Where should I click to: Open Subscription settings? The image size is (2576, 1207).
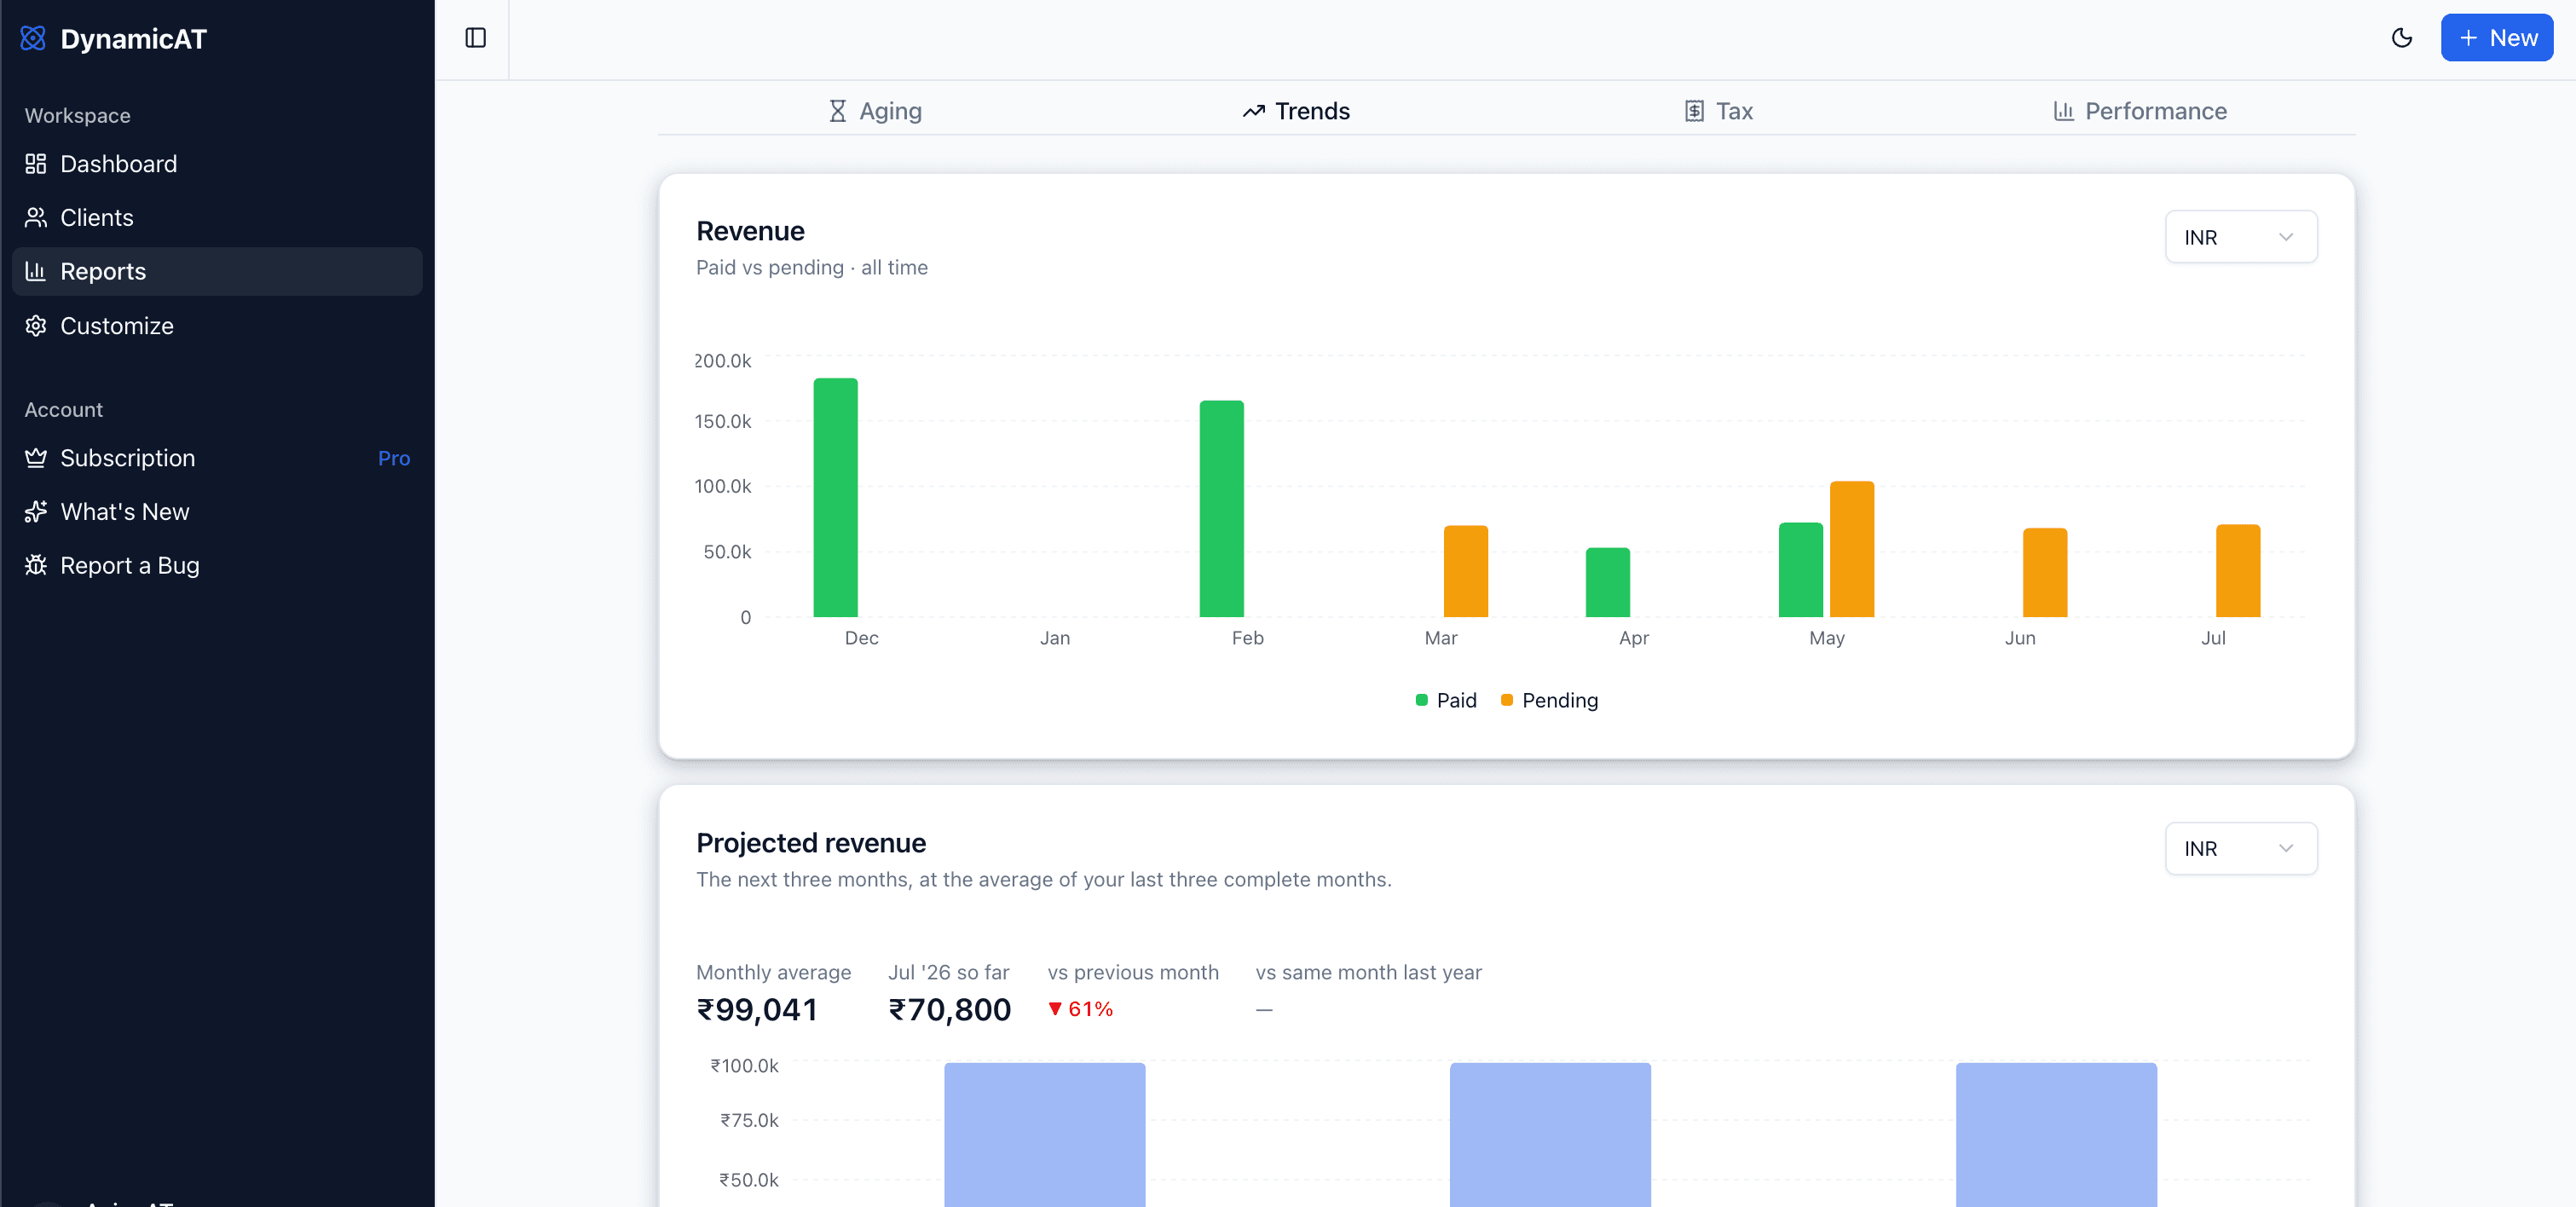click(x=217, y=458)
